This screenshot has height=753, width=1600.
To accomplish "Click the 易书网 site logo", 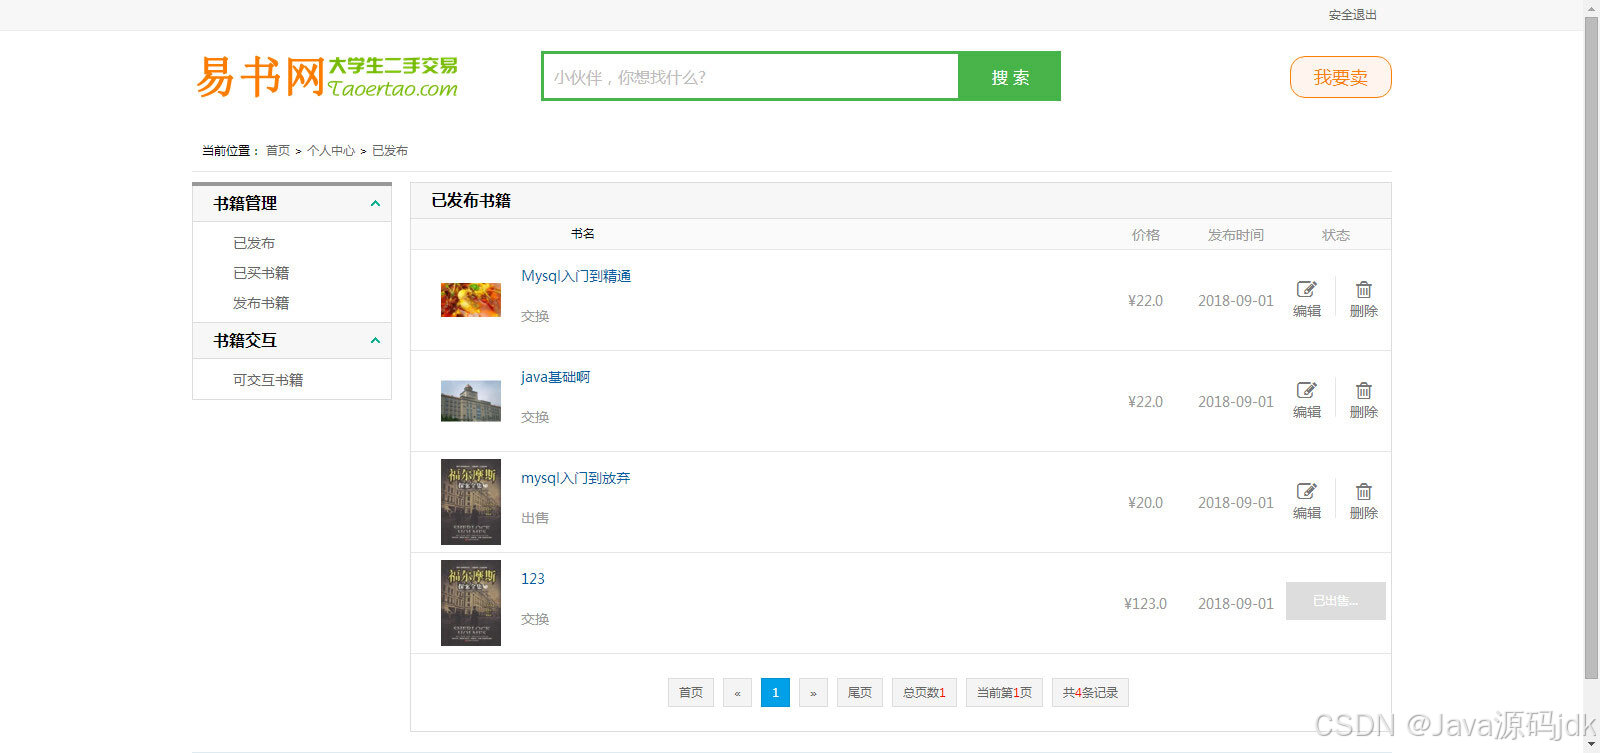I will (x=327, y=76).
